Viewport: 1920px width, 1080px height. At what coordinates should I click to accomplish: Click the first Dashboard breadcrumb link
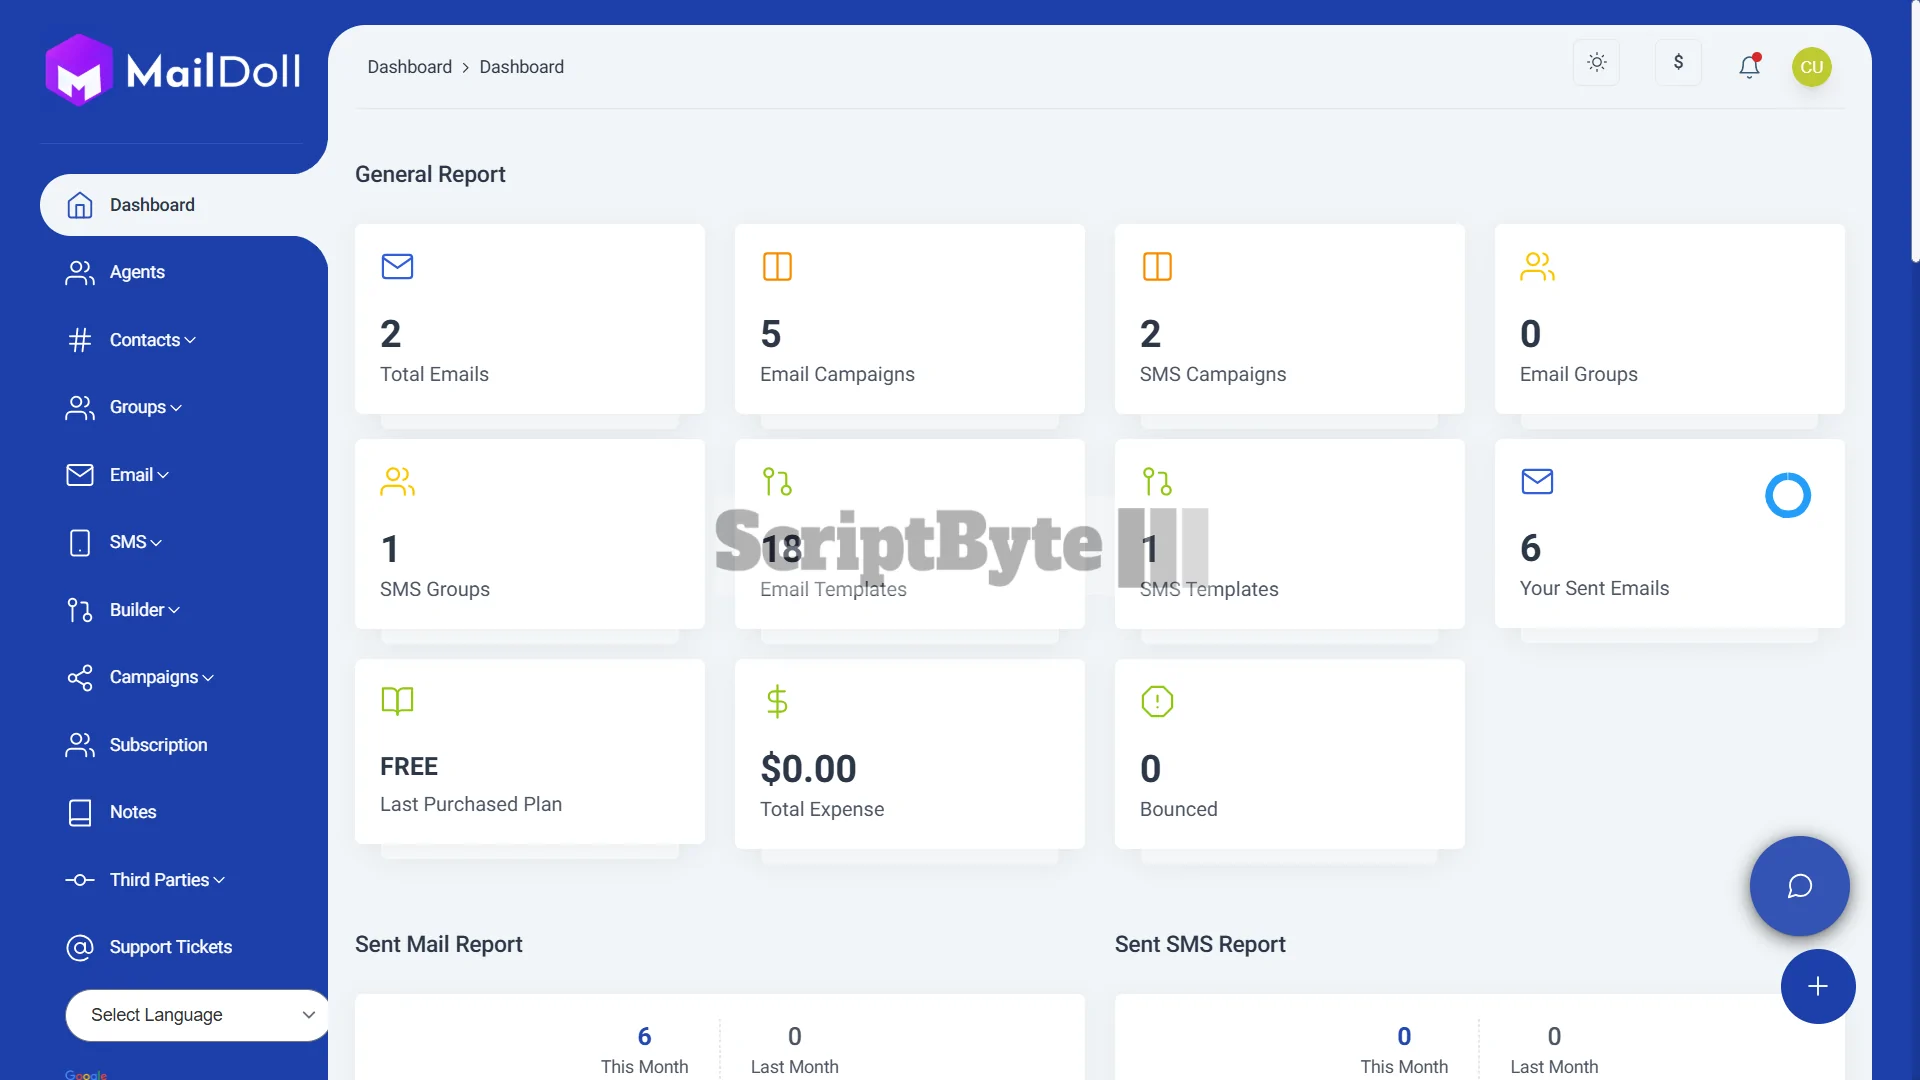pyautogui.click(x=409, y=67)
